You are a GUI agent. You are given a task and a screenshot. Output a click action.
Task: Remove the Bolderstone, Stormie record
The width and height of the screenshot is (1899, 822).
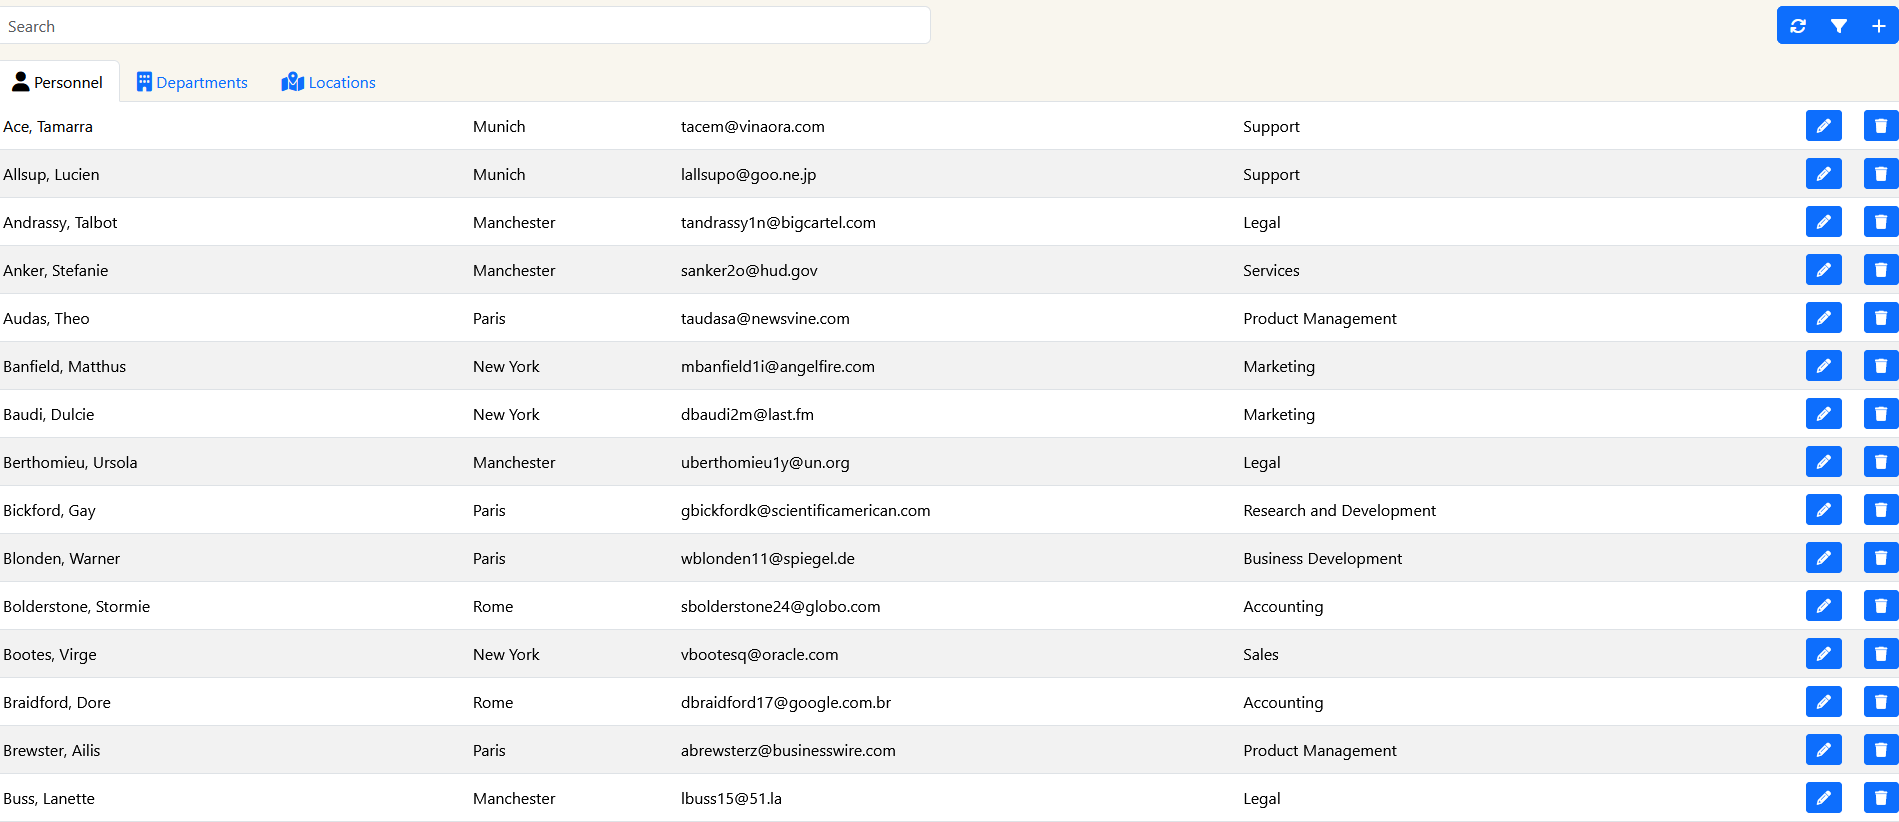(x=1880, y=606)
